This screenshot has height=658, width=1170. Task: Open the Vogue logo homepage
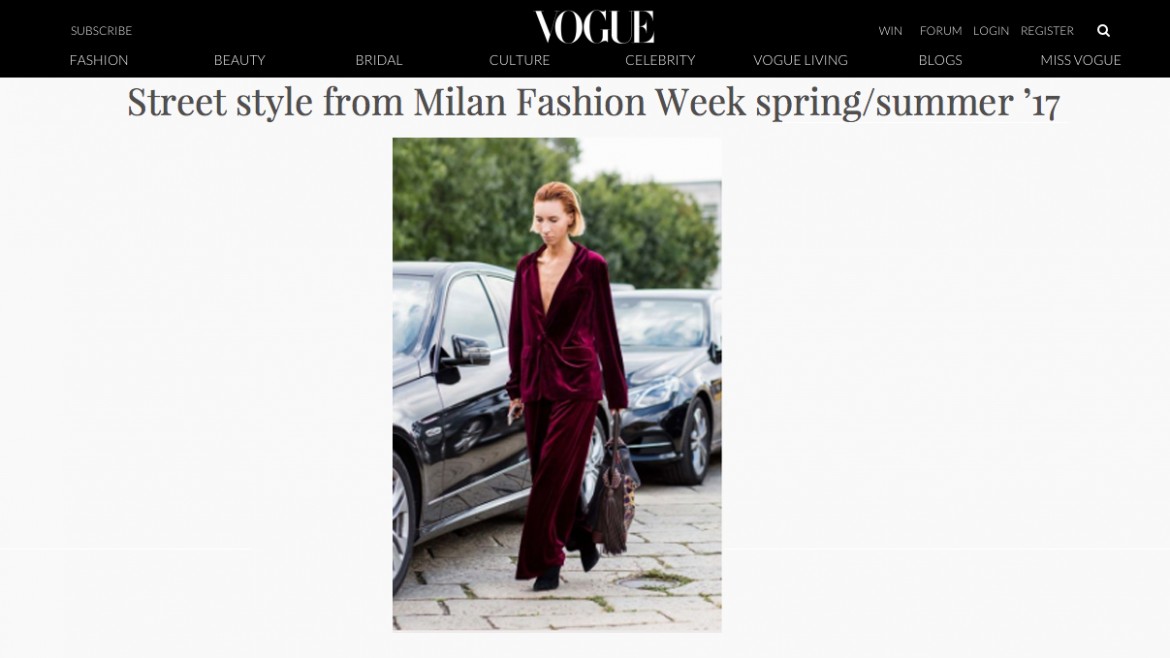point(594,27)
